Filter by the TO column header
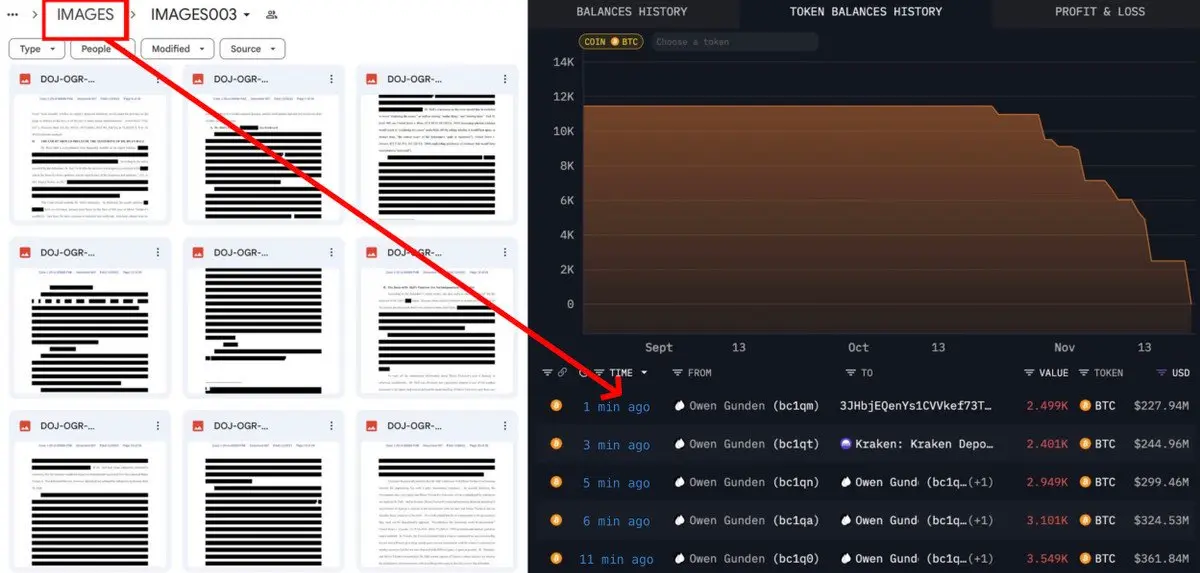This screenshot has width=1200, height=573. point(859,373)
